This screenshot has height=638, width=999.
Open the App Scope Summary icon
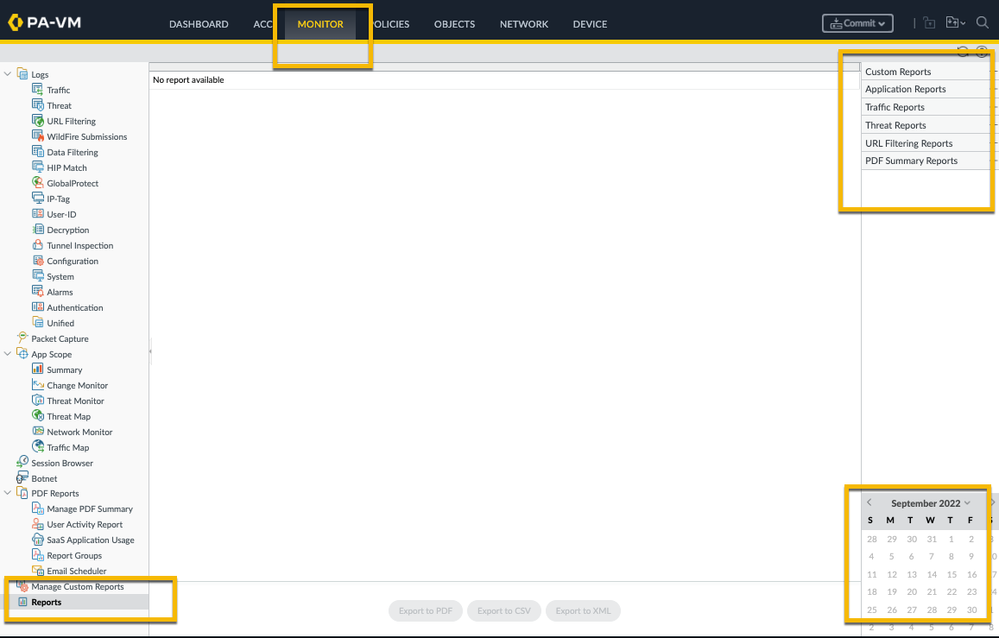(38, 369)
